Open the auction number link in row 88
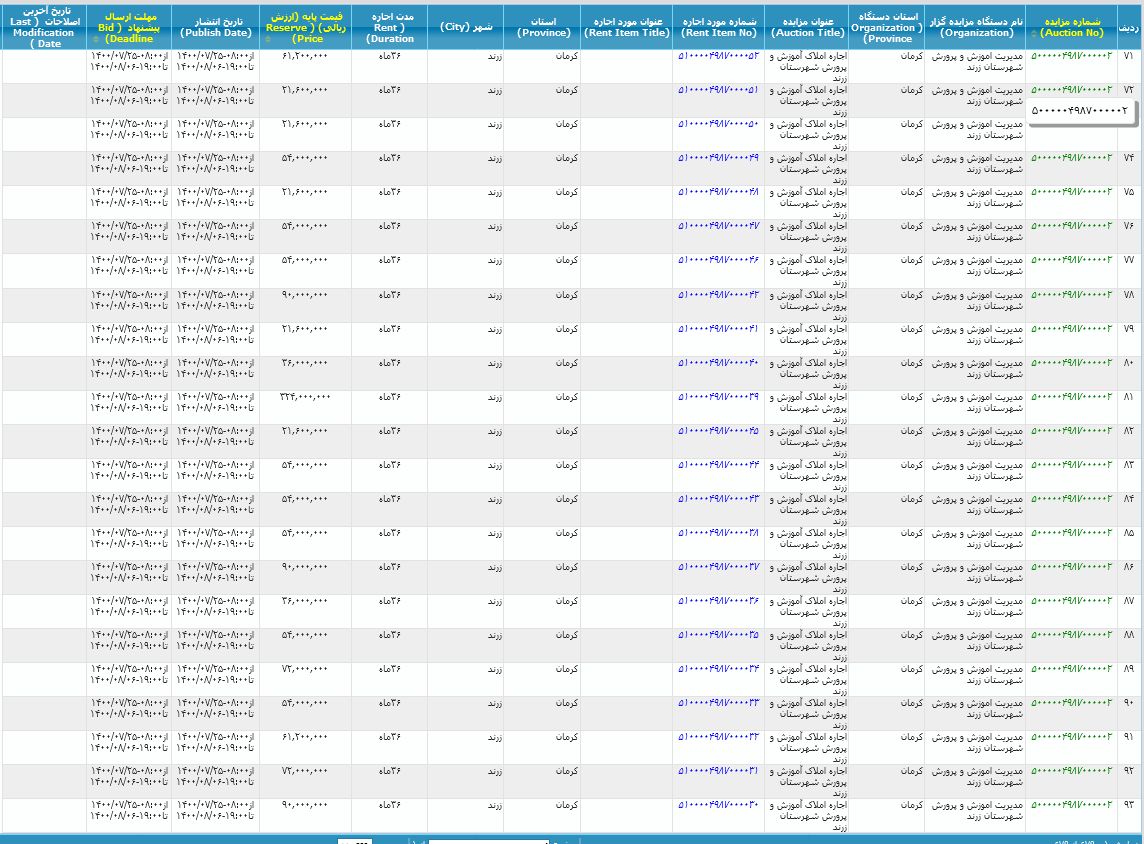1144x844 pixels. pyautogui.click(x=1071, y=634)
